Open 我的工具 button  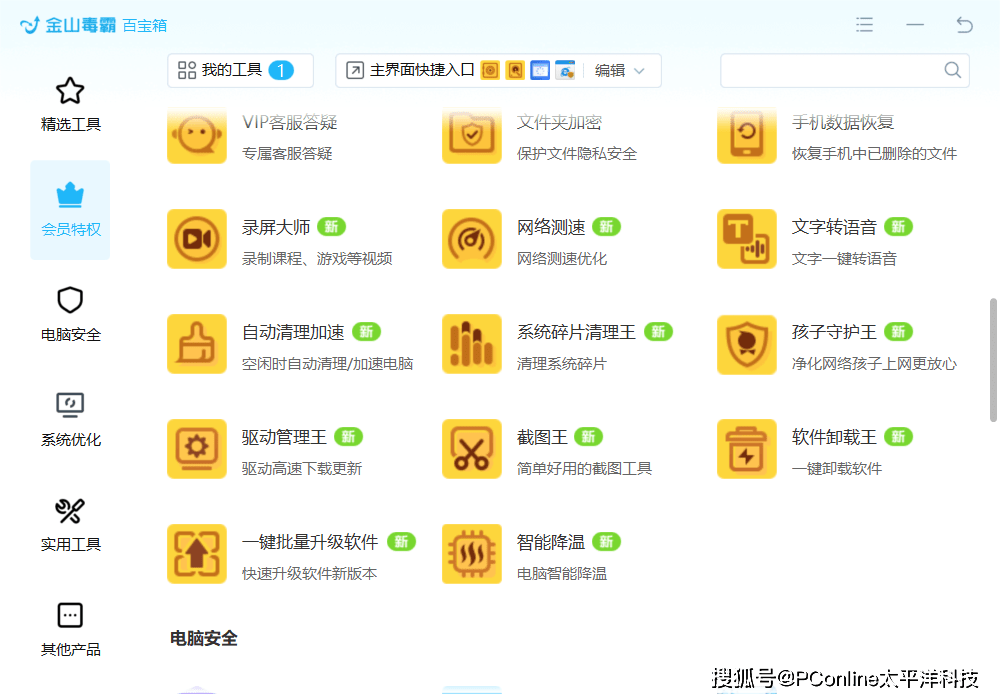pos(240,70)
